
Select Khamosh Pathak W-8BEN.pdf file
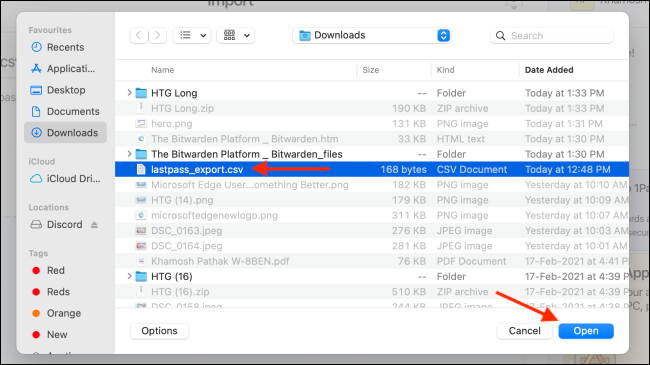372,261
